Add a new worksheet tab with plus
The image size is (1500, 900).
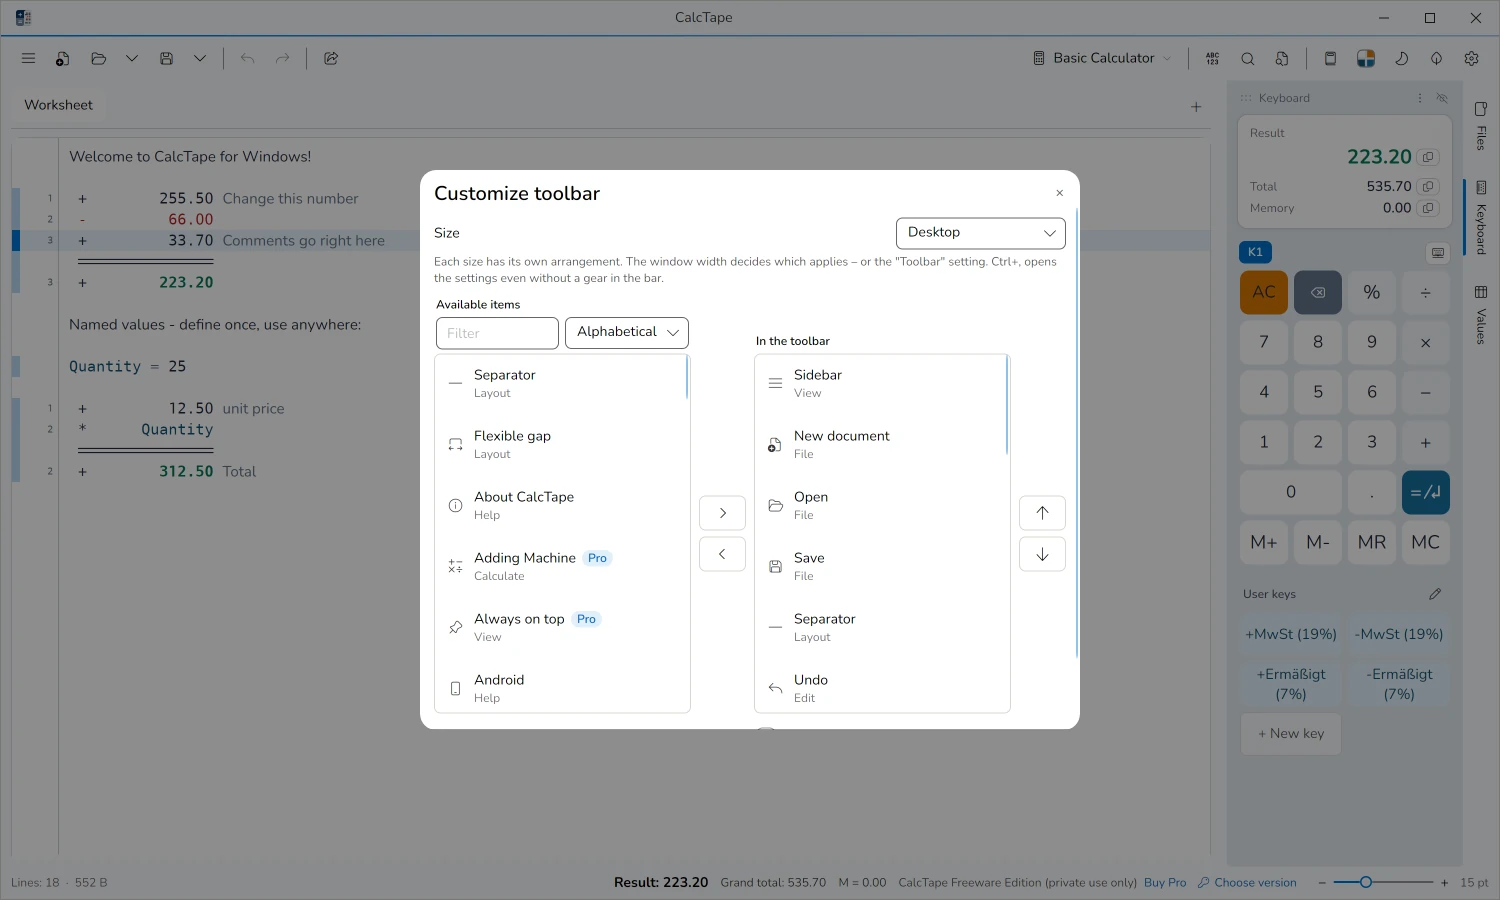point(1196,106)
